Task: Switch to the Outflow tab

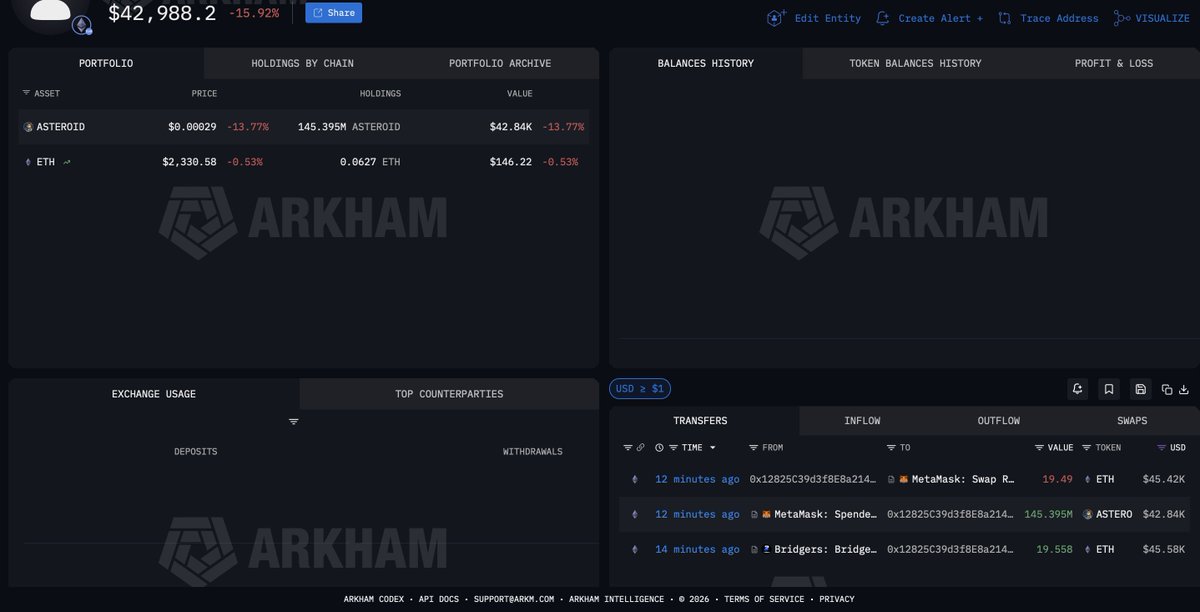Action: (999, 421)
